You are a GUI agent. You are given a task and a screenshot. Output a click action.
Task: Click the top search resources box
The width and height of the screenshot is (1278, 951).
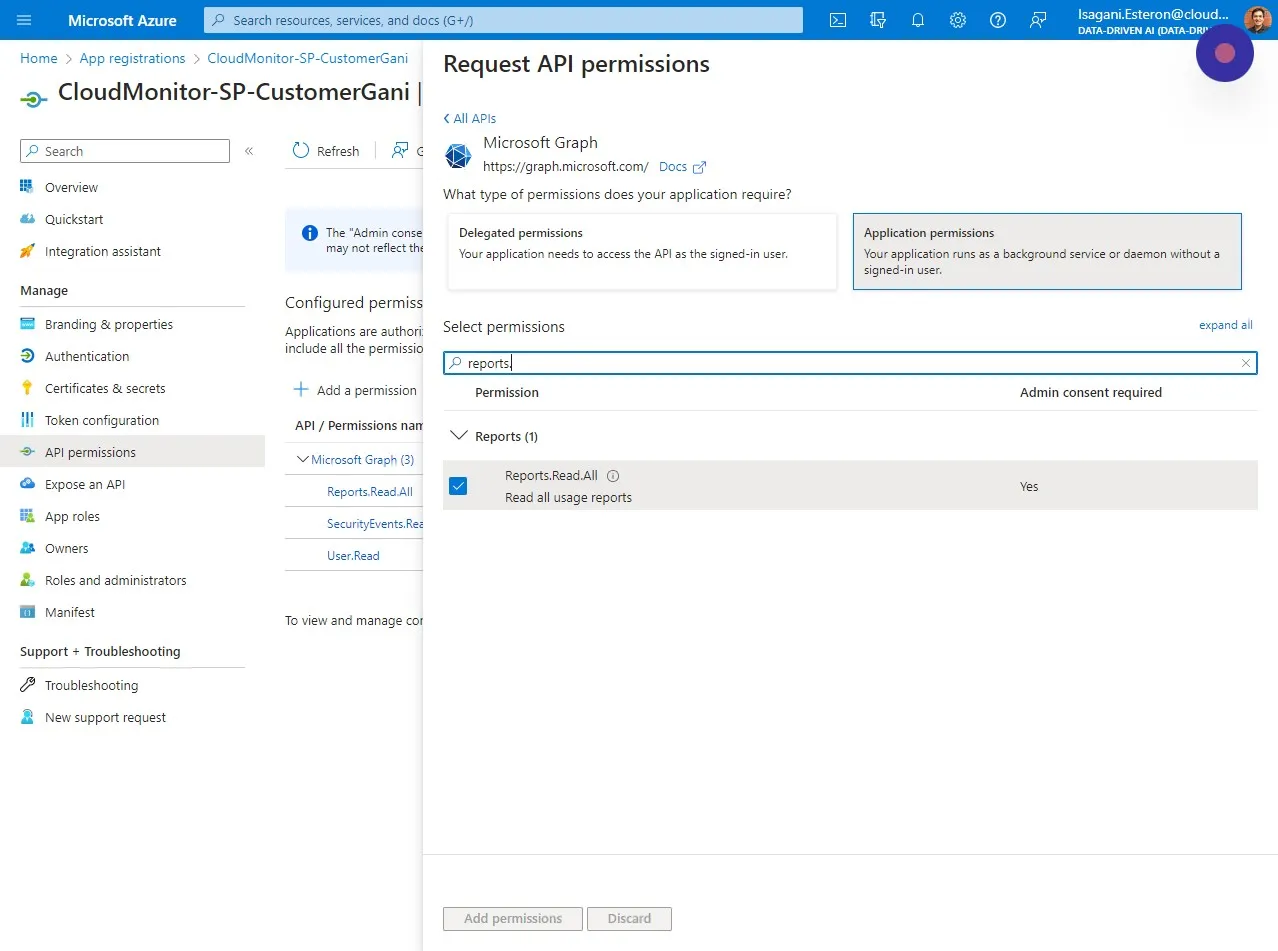click(503, 20)
